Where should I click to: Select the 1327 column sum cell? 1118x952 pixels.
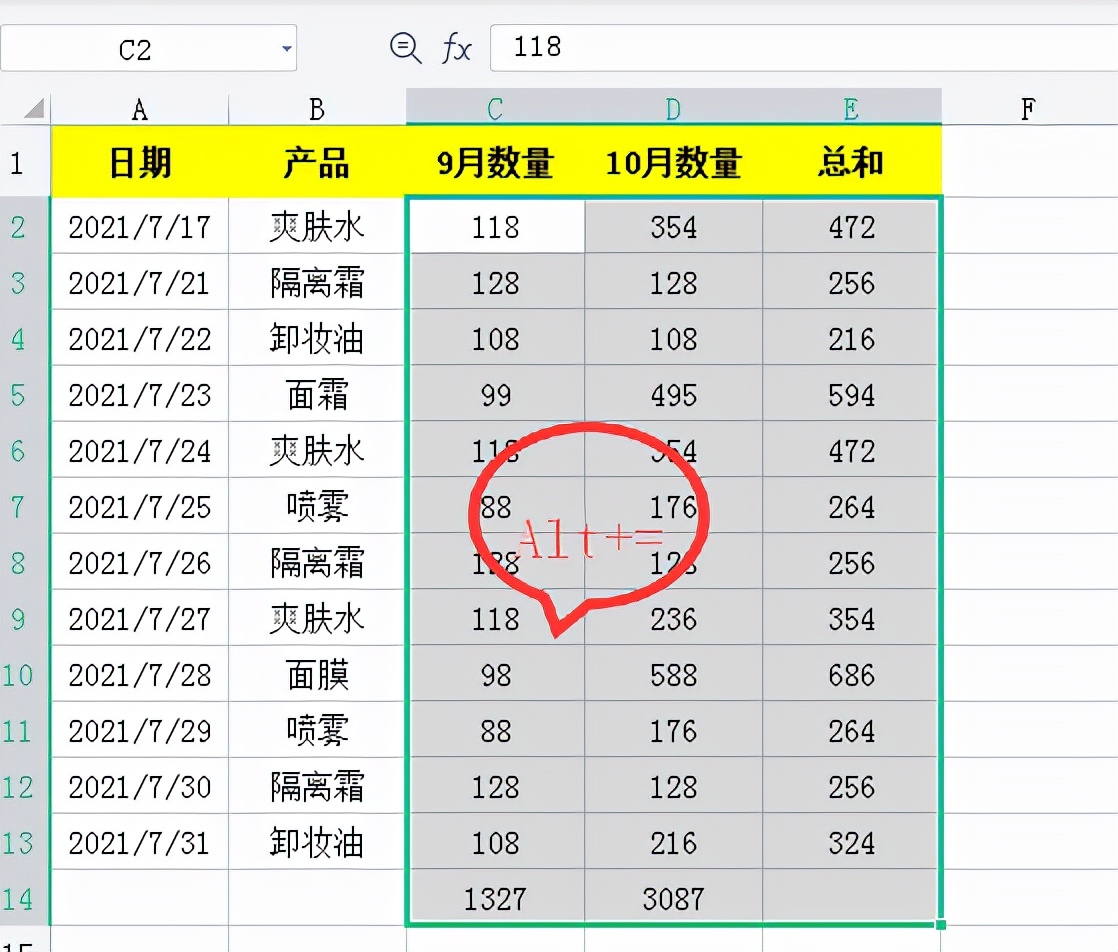pyautogui.click(x=496, y=899)
